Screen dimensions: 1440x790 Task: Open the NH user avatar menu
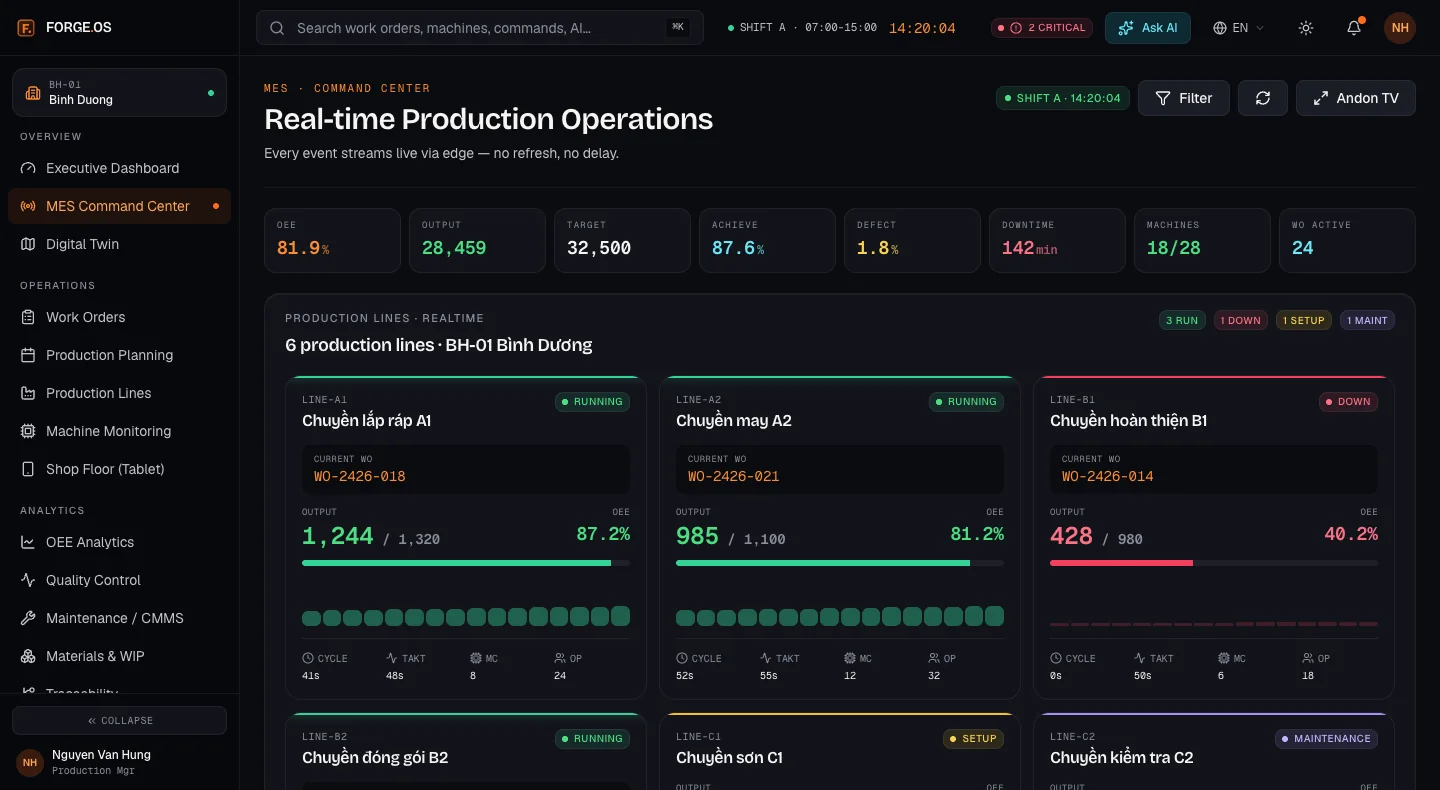(x=1400, y=28)
